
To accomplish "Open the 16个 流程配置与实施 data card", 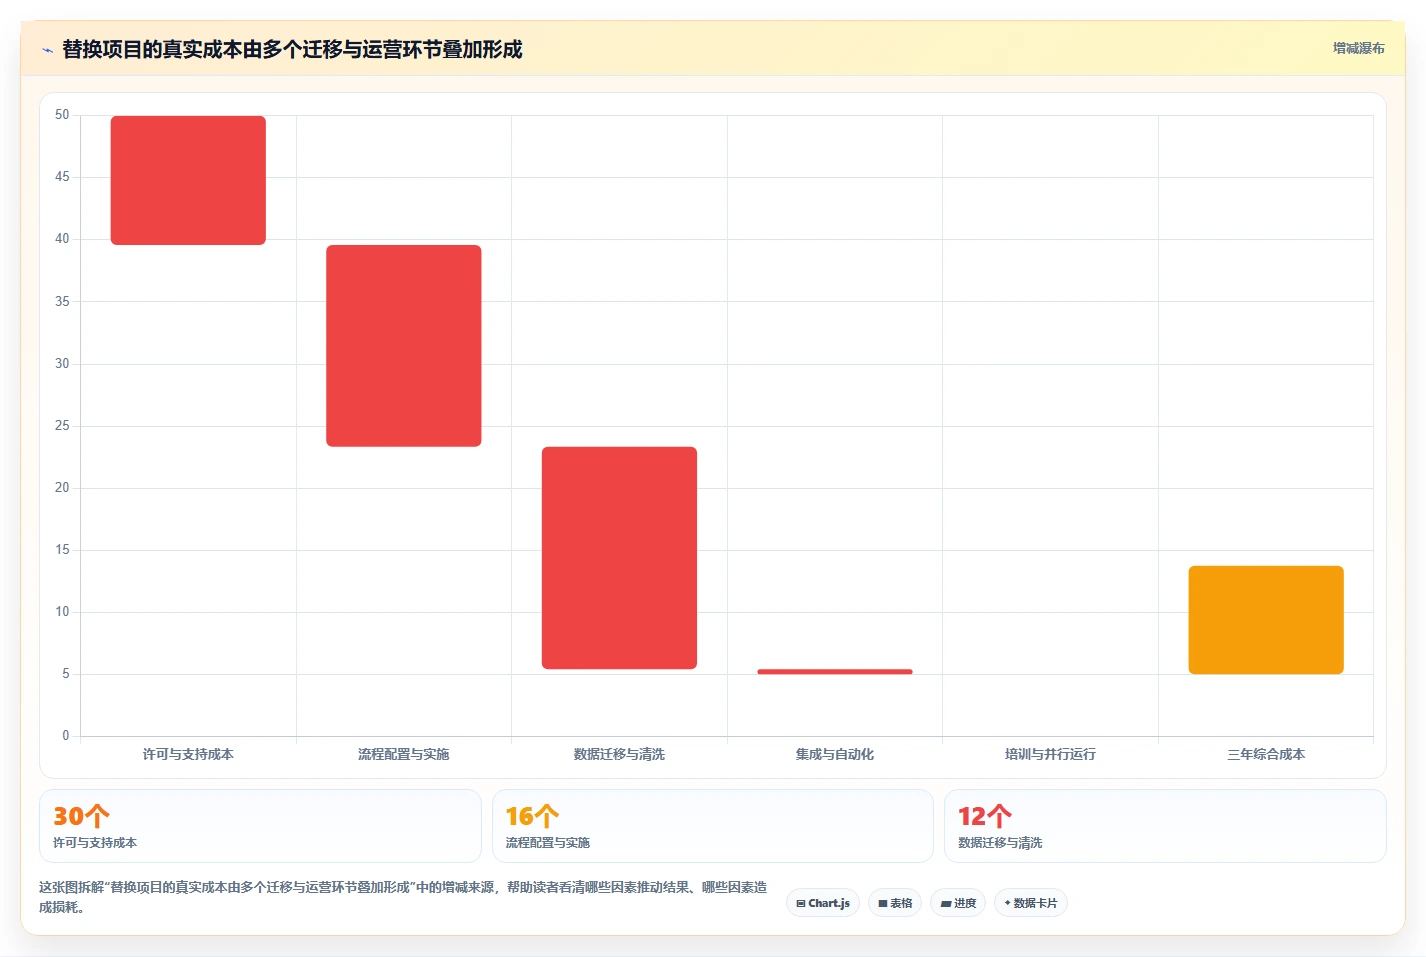I will point(712,826).
